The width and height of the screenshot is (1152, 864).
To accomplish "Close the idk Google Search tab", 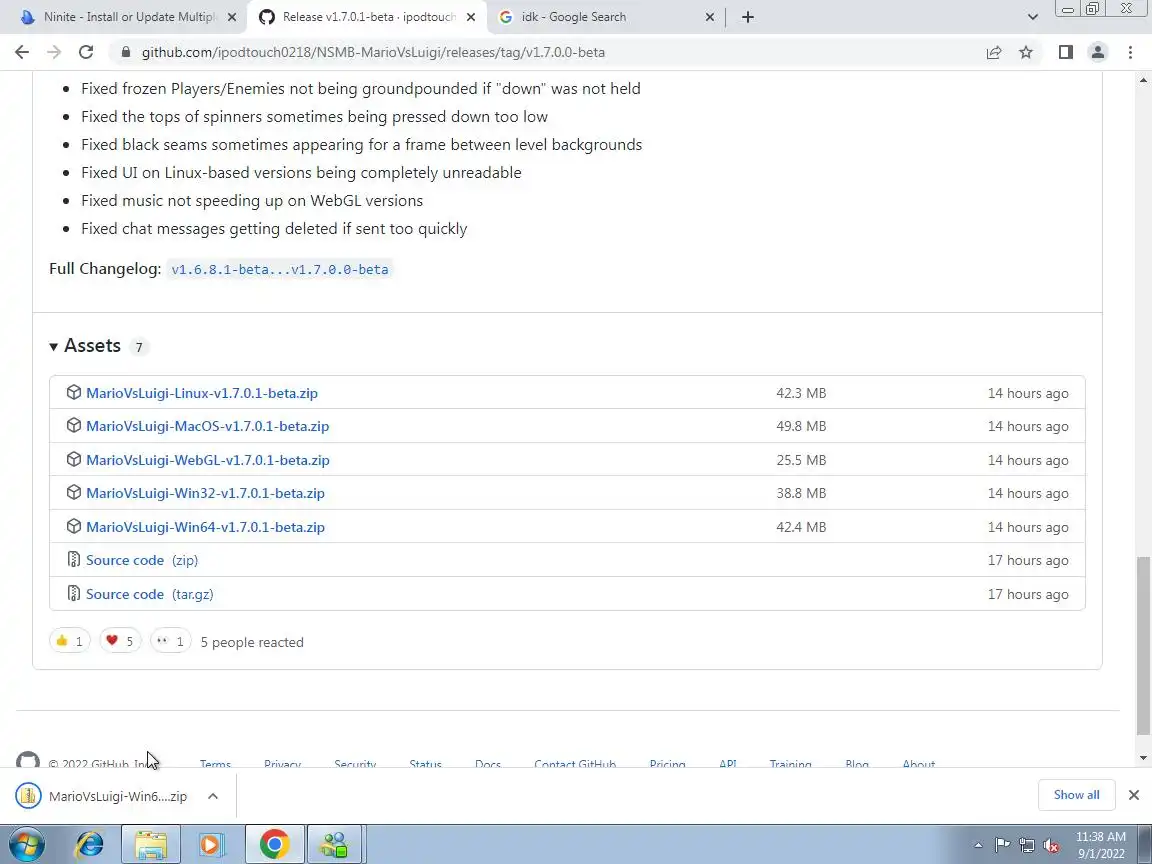I will [x=710, y=17].
